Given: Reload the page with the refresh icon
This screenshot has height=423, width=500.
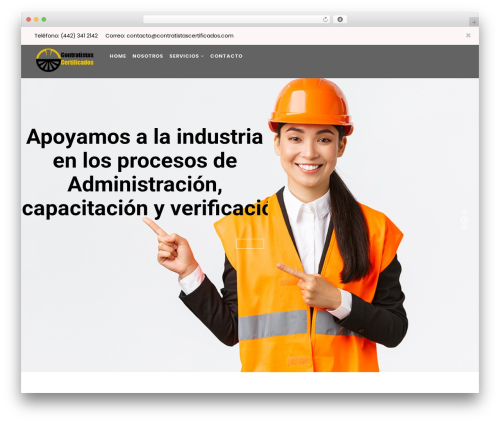Looking at the screenshot, I should [325, 19].
